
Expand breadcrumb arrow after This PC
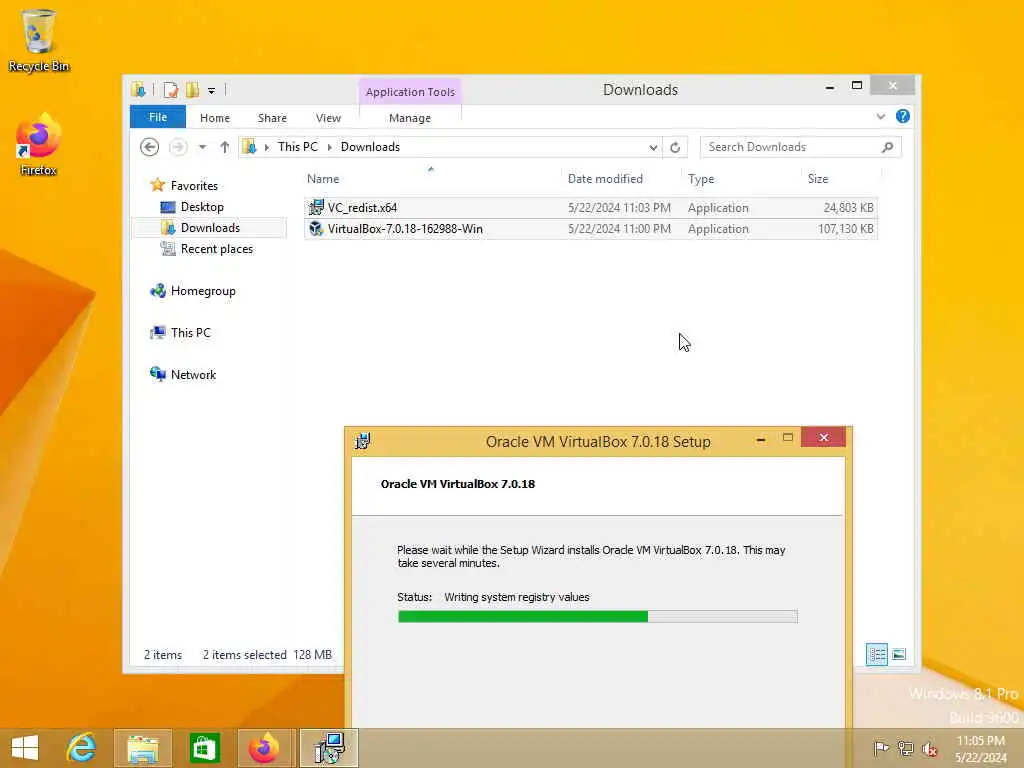pos(329,147)
